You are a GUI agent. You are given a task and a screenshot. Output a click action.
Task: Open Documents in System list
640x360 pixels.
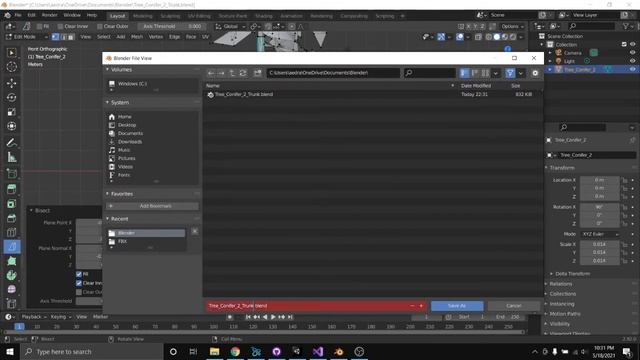130,133
